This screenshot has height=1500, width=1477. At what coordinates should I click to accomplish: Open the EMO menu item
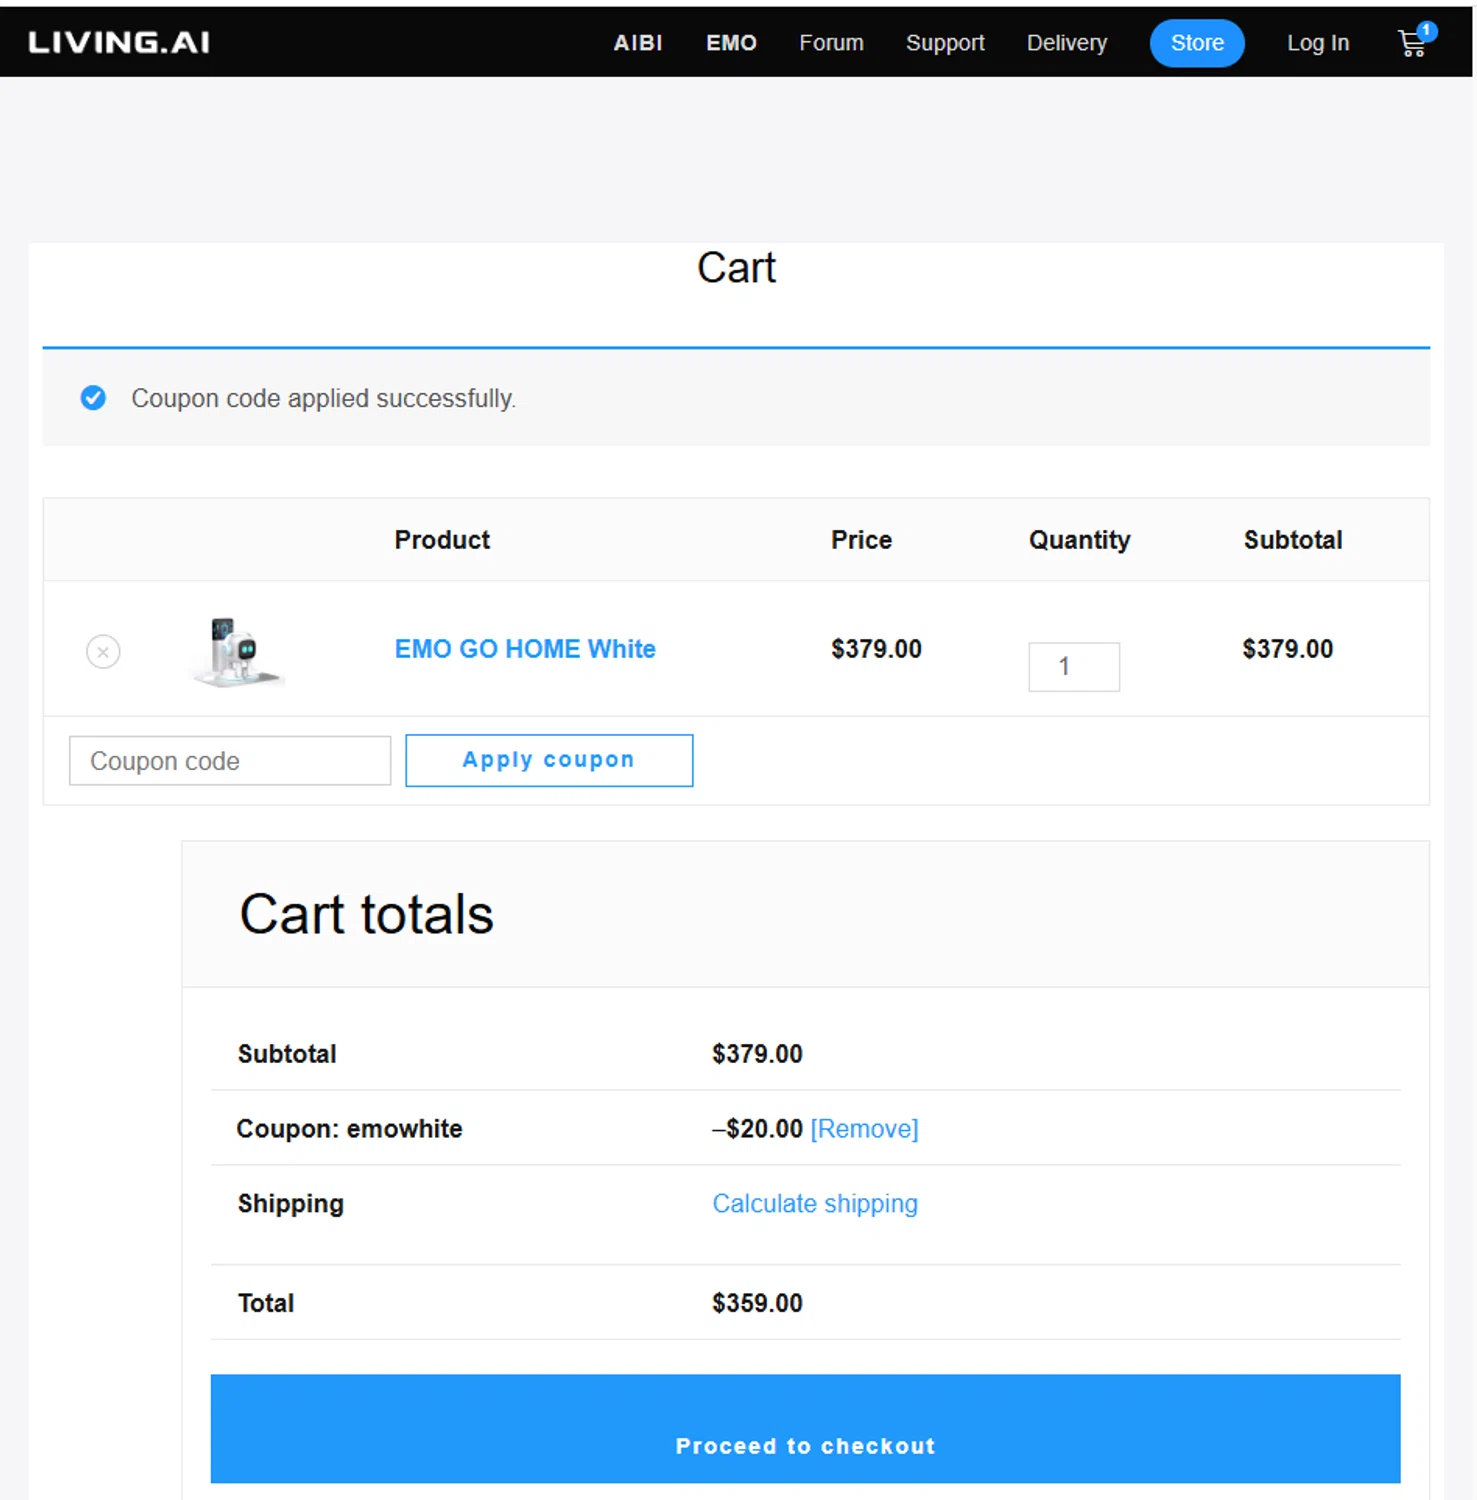(x=731, y=43)
